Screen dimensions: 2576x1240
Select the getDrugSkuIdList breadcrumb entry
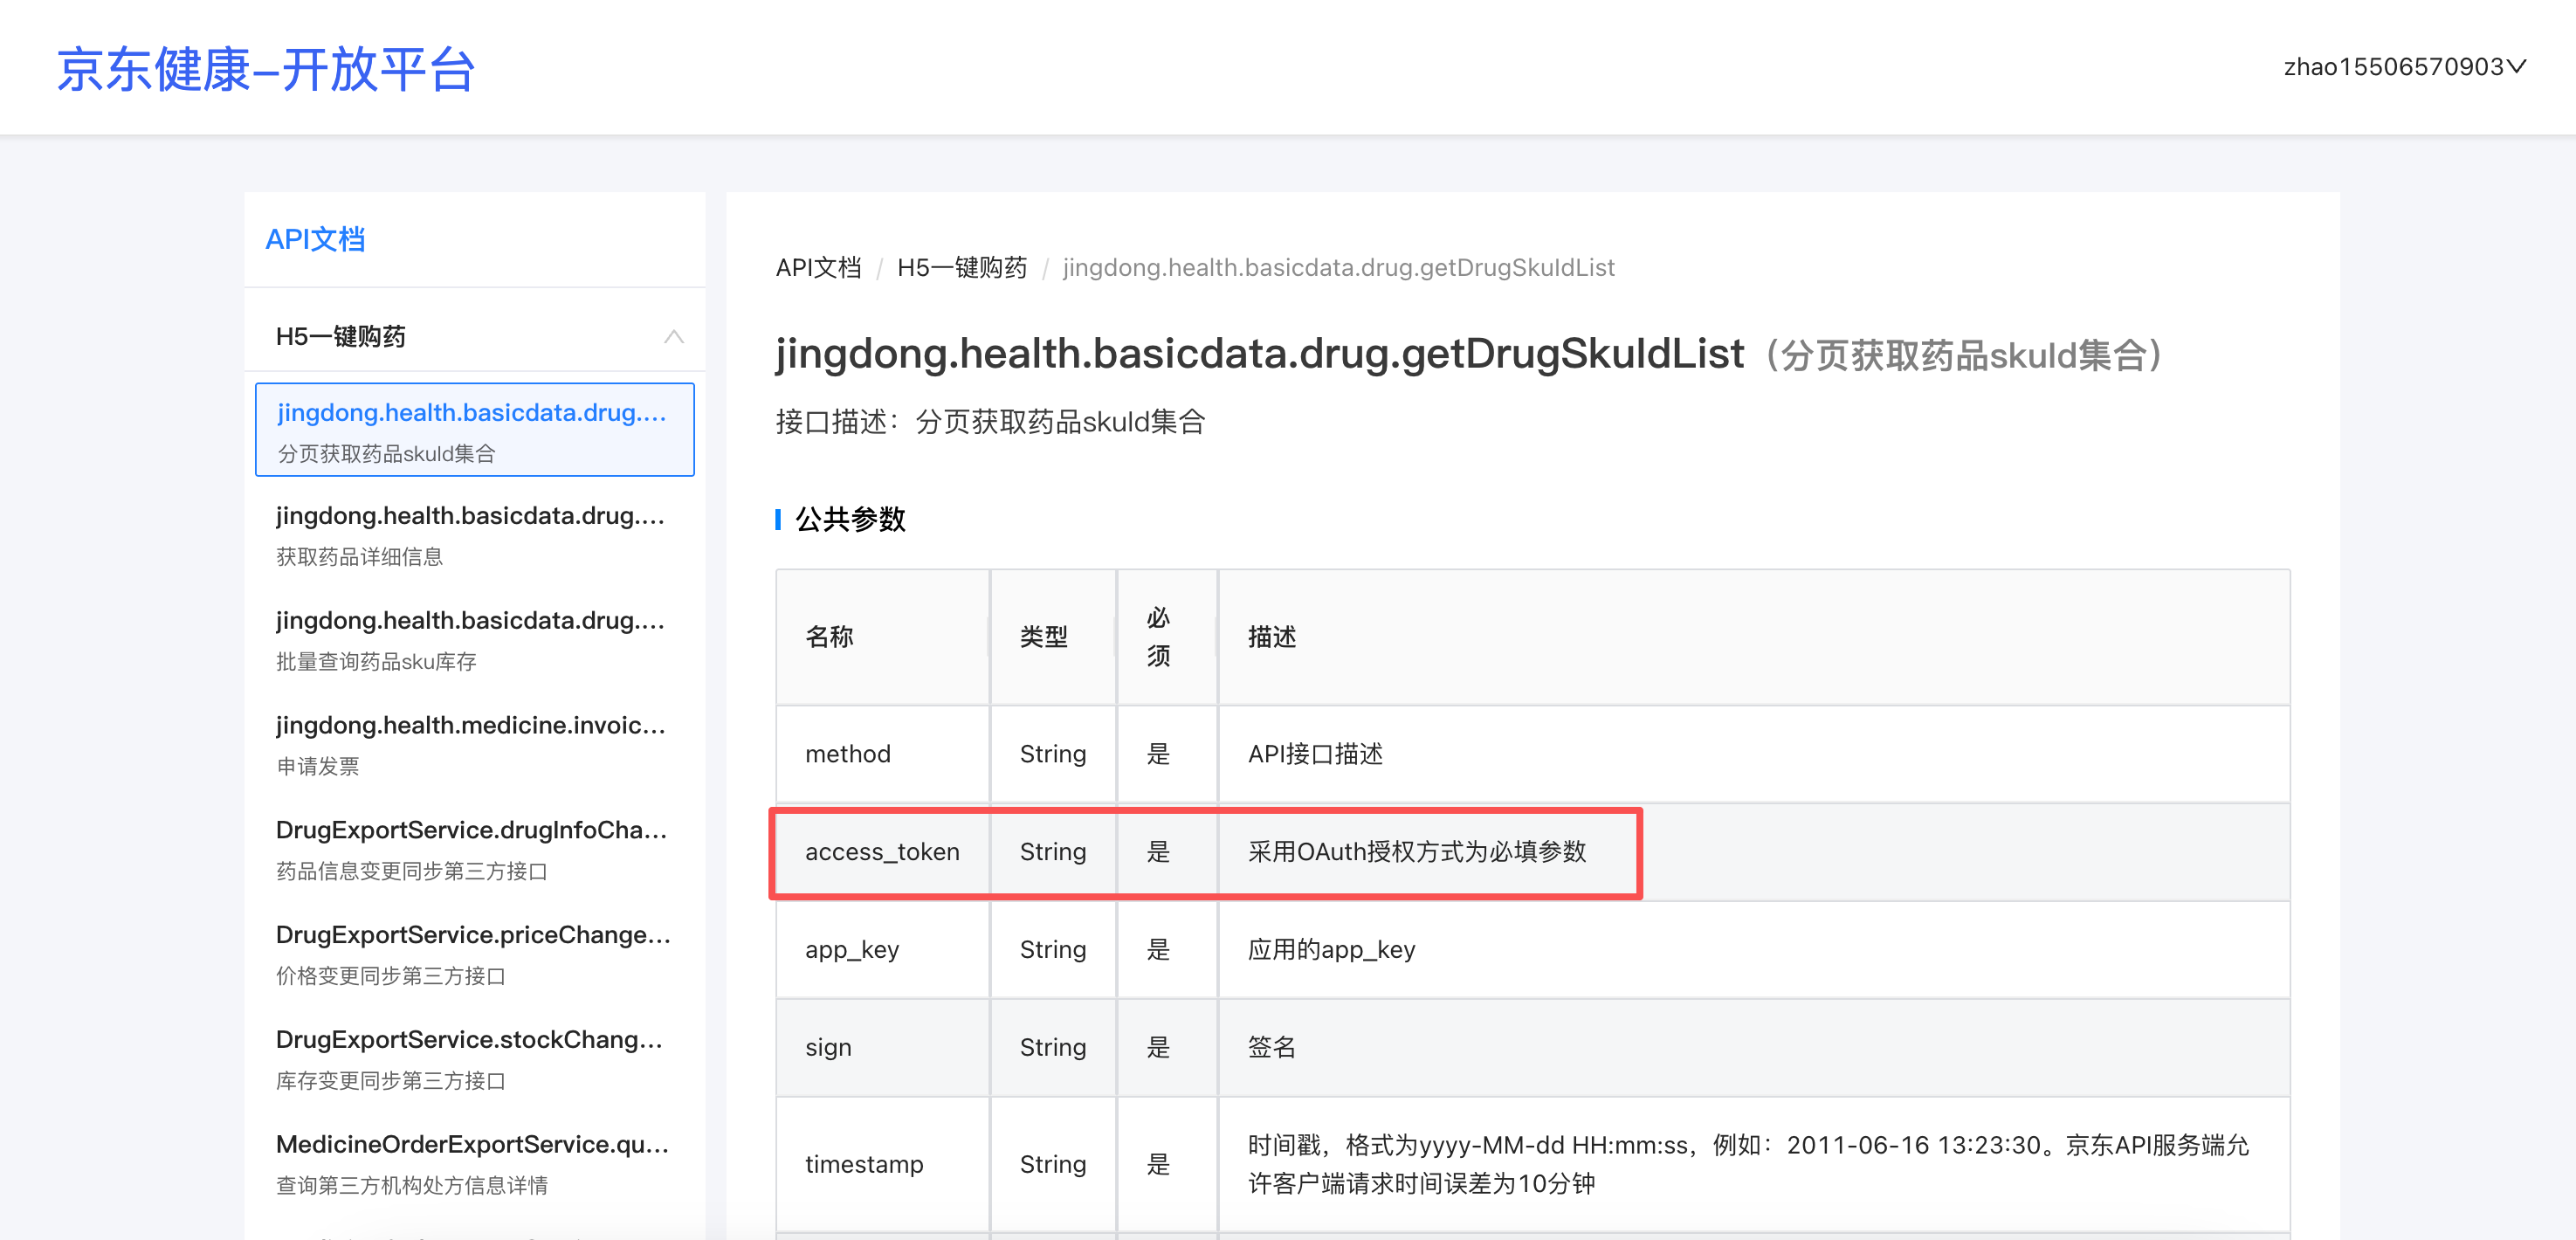(1337, 267)
